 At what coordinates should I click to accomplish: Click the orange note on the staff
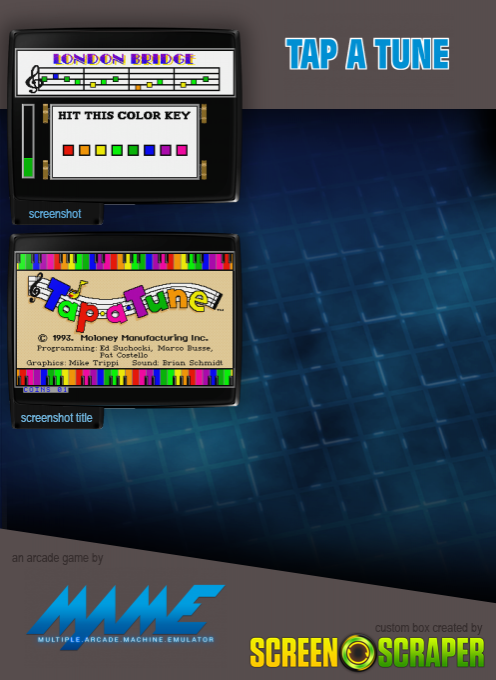138,88
